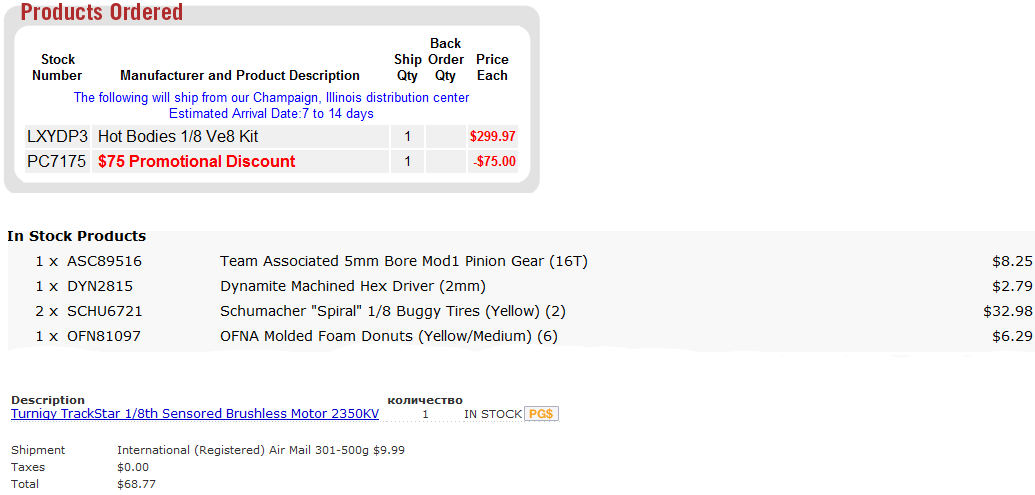Open the Turnigy TrackStar motor link
This screenshot has height=495, width=1035.
point(195,414)
